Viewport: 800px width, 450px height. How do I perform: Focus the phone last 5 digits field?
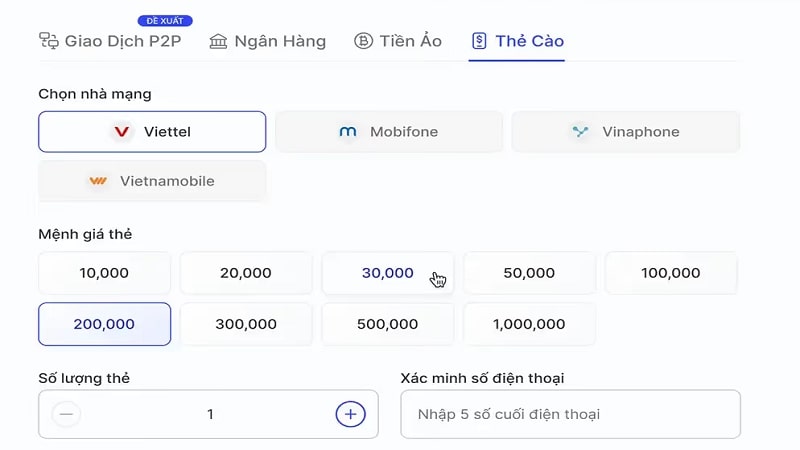click(570, 414)
